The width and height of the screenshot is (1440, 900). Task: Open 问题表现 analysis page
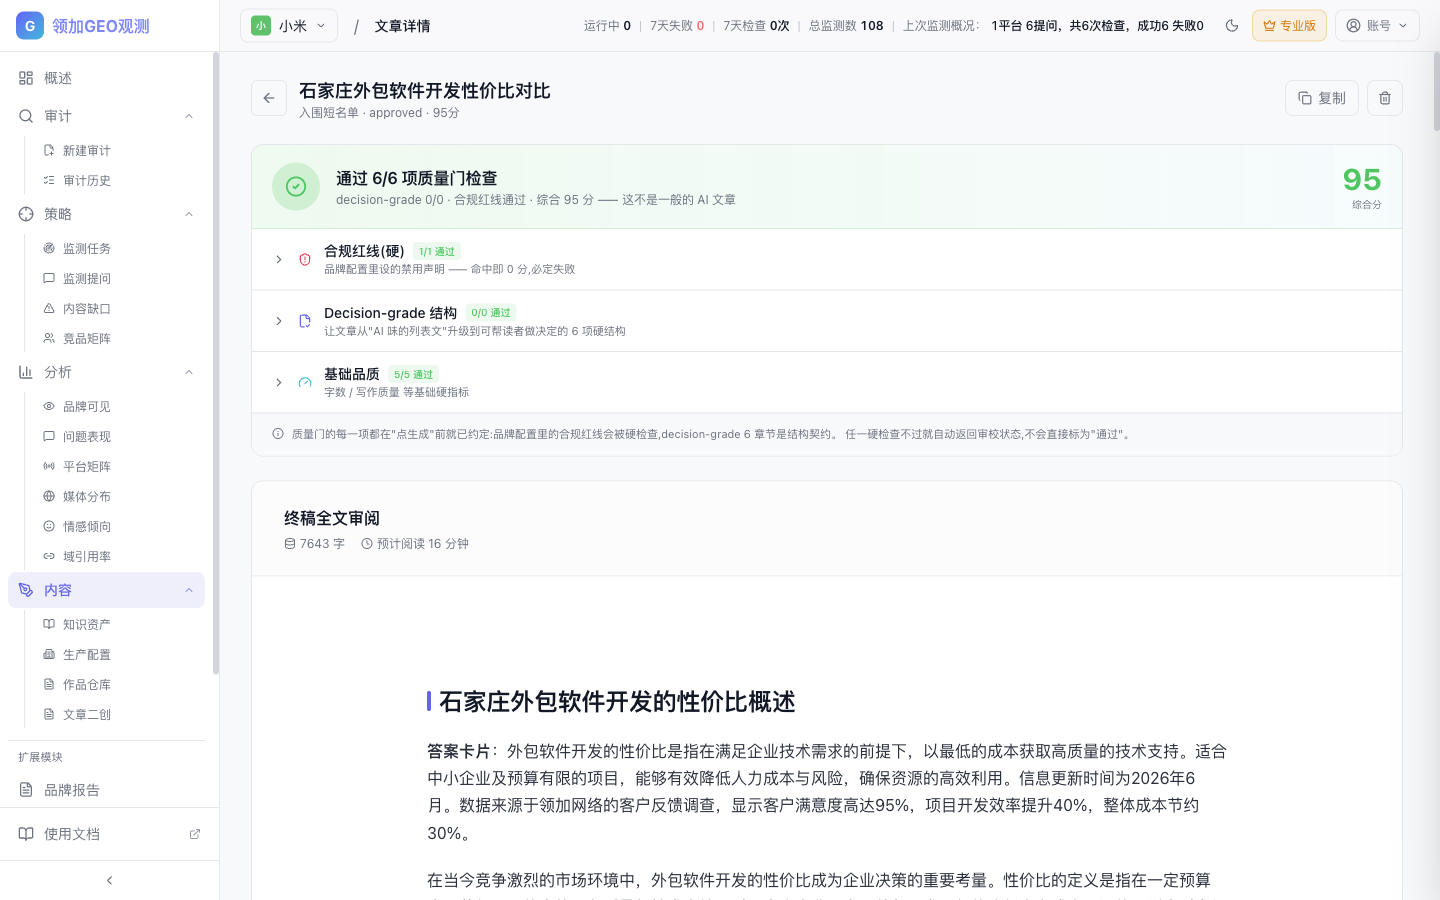point(86,436)
